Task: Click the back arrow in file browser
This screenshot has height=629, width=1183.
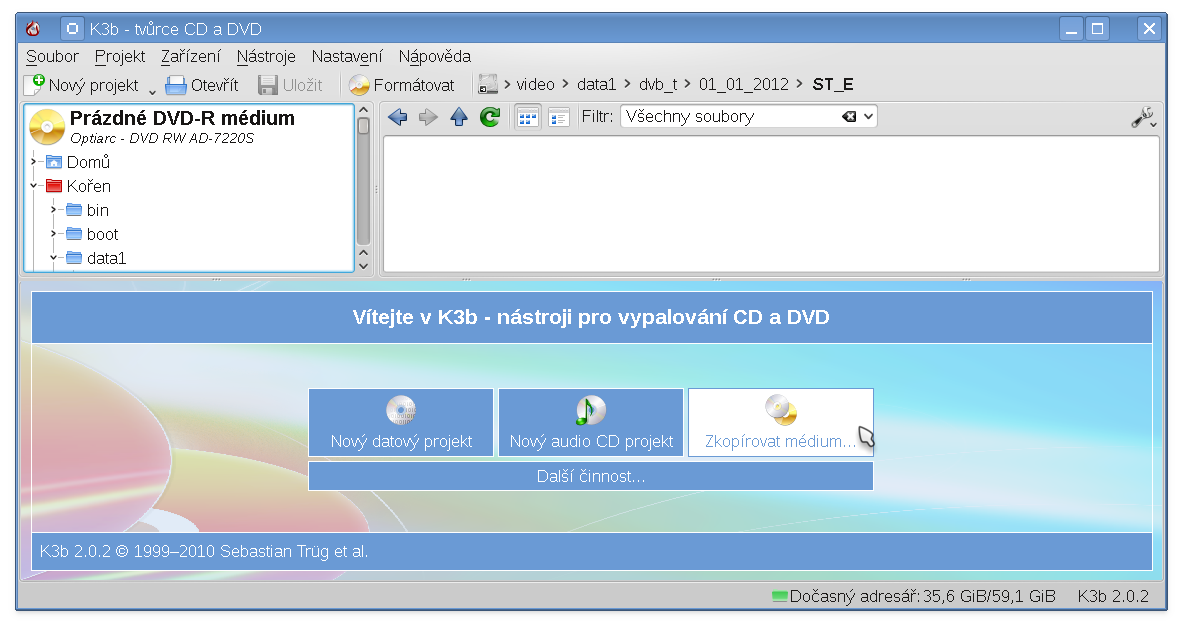Action: coord(398,117)
